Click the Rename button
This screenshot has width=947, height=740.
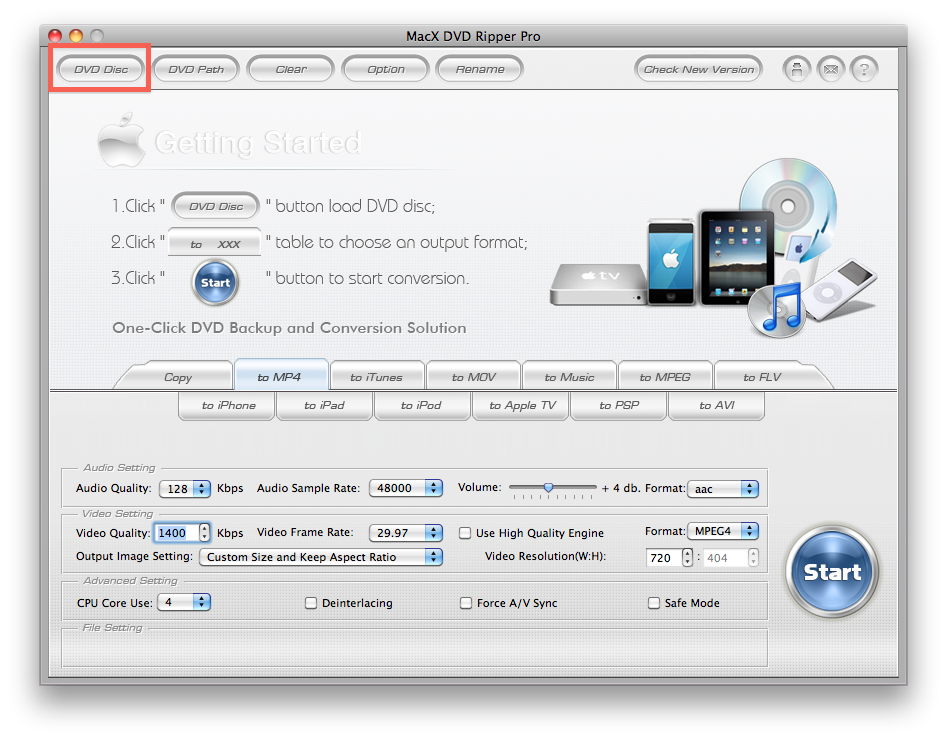pos(480,69)
